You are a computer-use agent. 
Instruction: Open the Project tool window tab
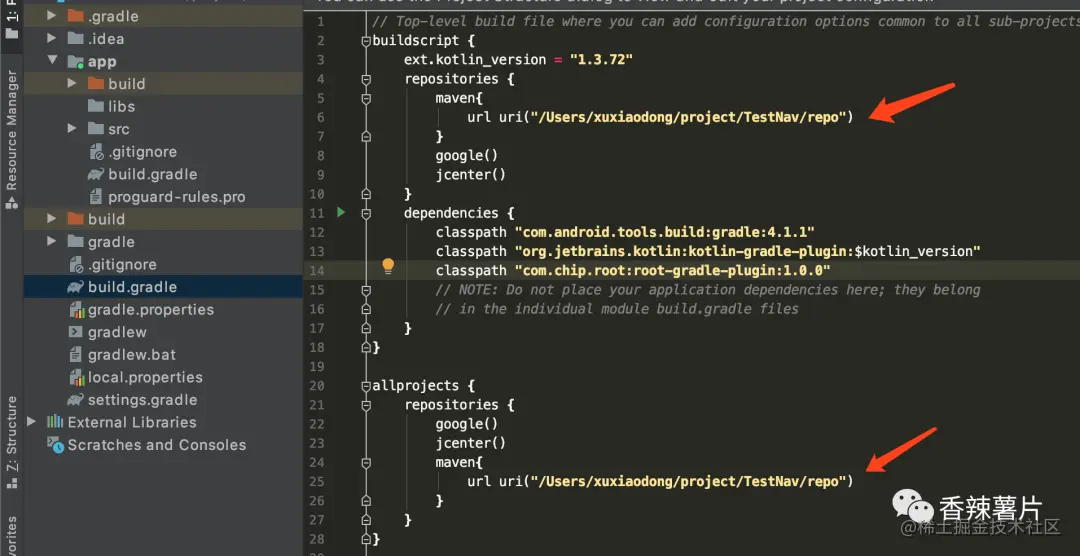[11, 21]
